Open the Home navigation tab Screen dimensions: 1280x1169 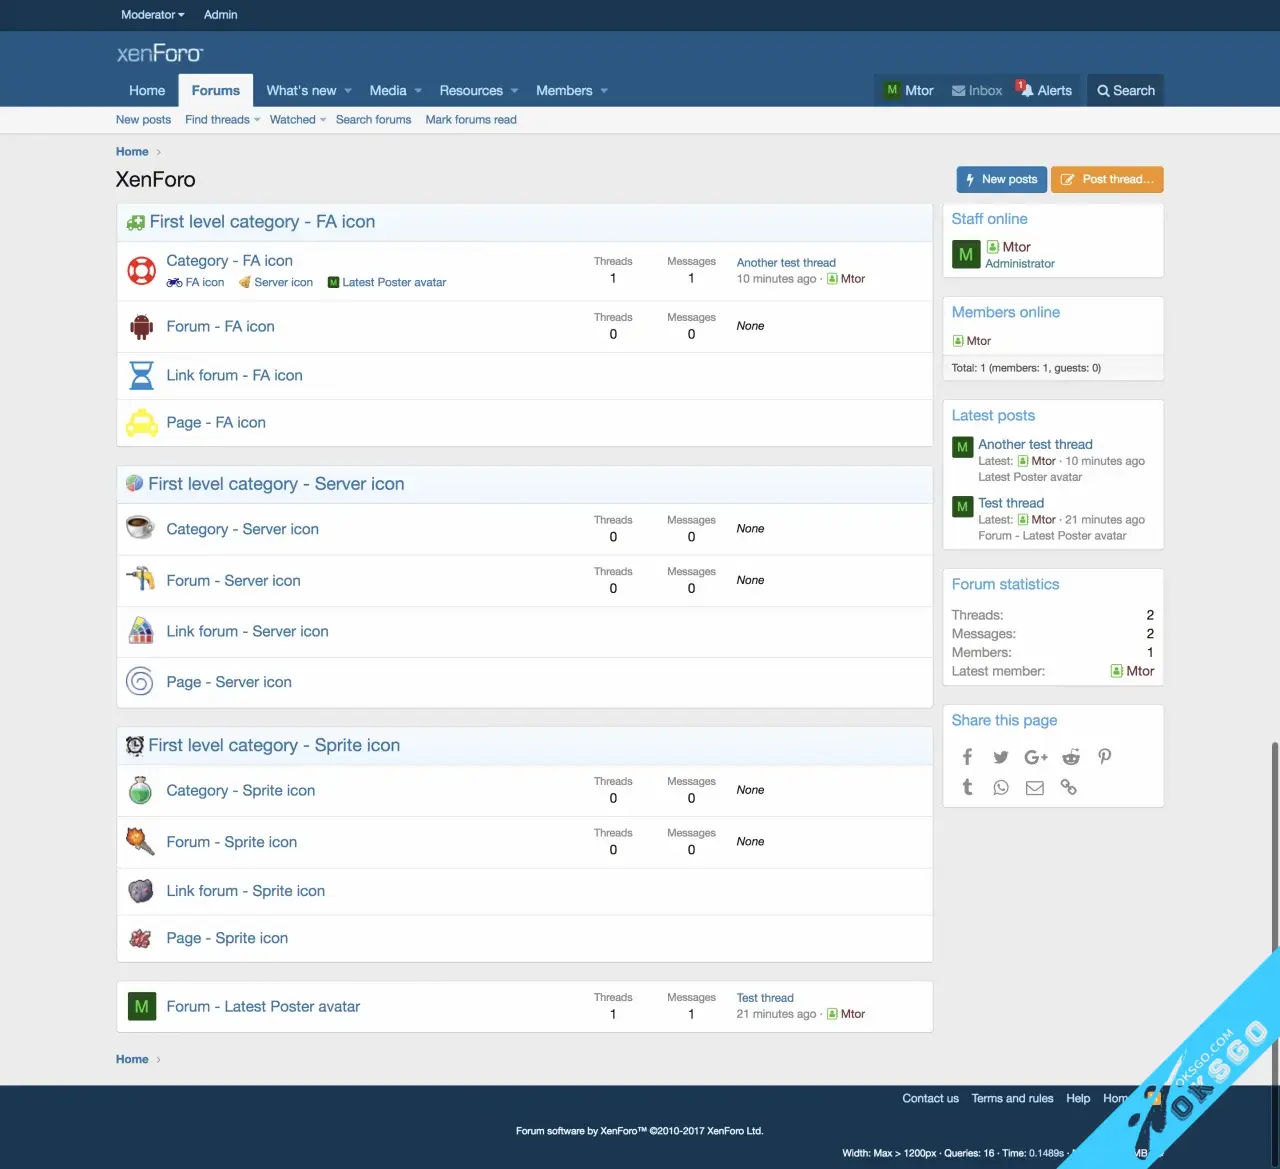147,90
